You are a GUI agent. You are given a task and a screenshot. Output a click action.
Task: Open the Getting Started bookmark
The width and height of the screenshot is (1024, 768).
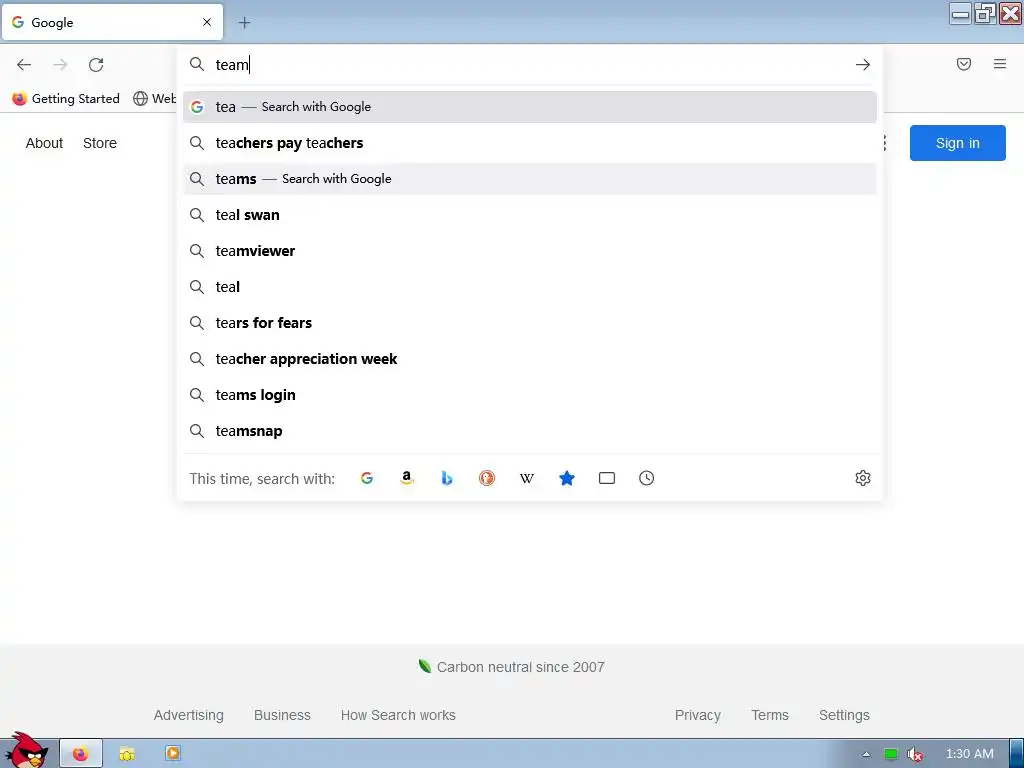point(66,99)
